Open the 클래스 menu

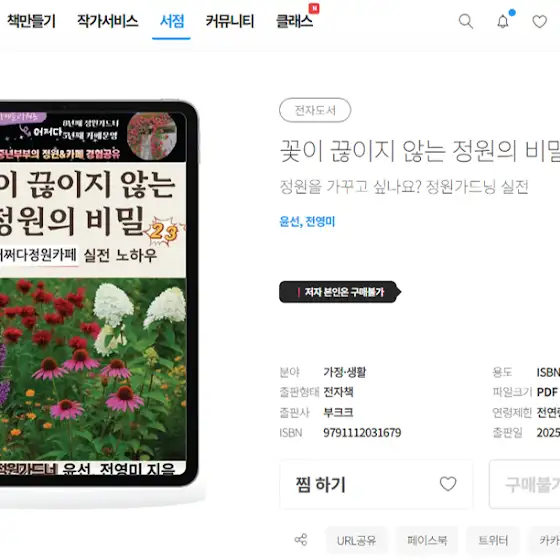(x=294, y=21)
